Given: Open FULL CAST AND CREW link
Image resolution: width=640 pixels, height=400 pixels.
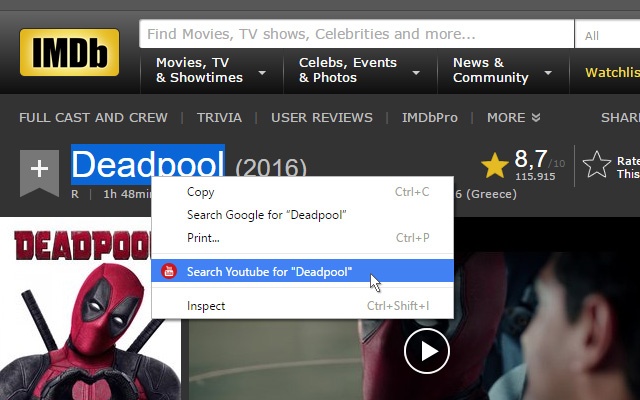Looking at the screenshot, I should tap(93, 118).
